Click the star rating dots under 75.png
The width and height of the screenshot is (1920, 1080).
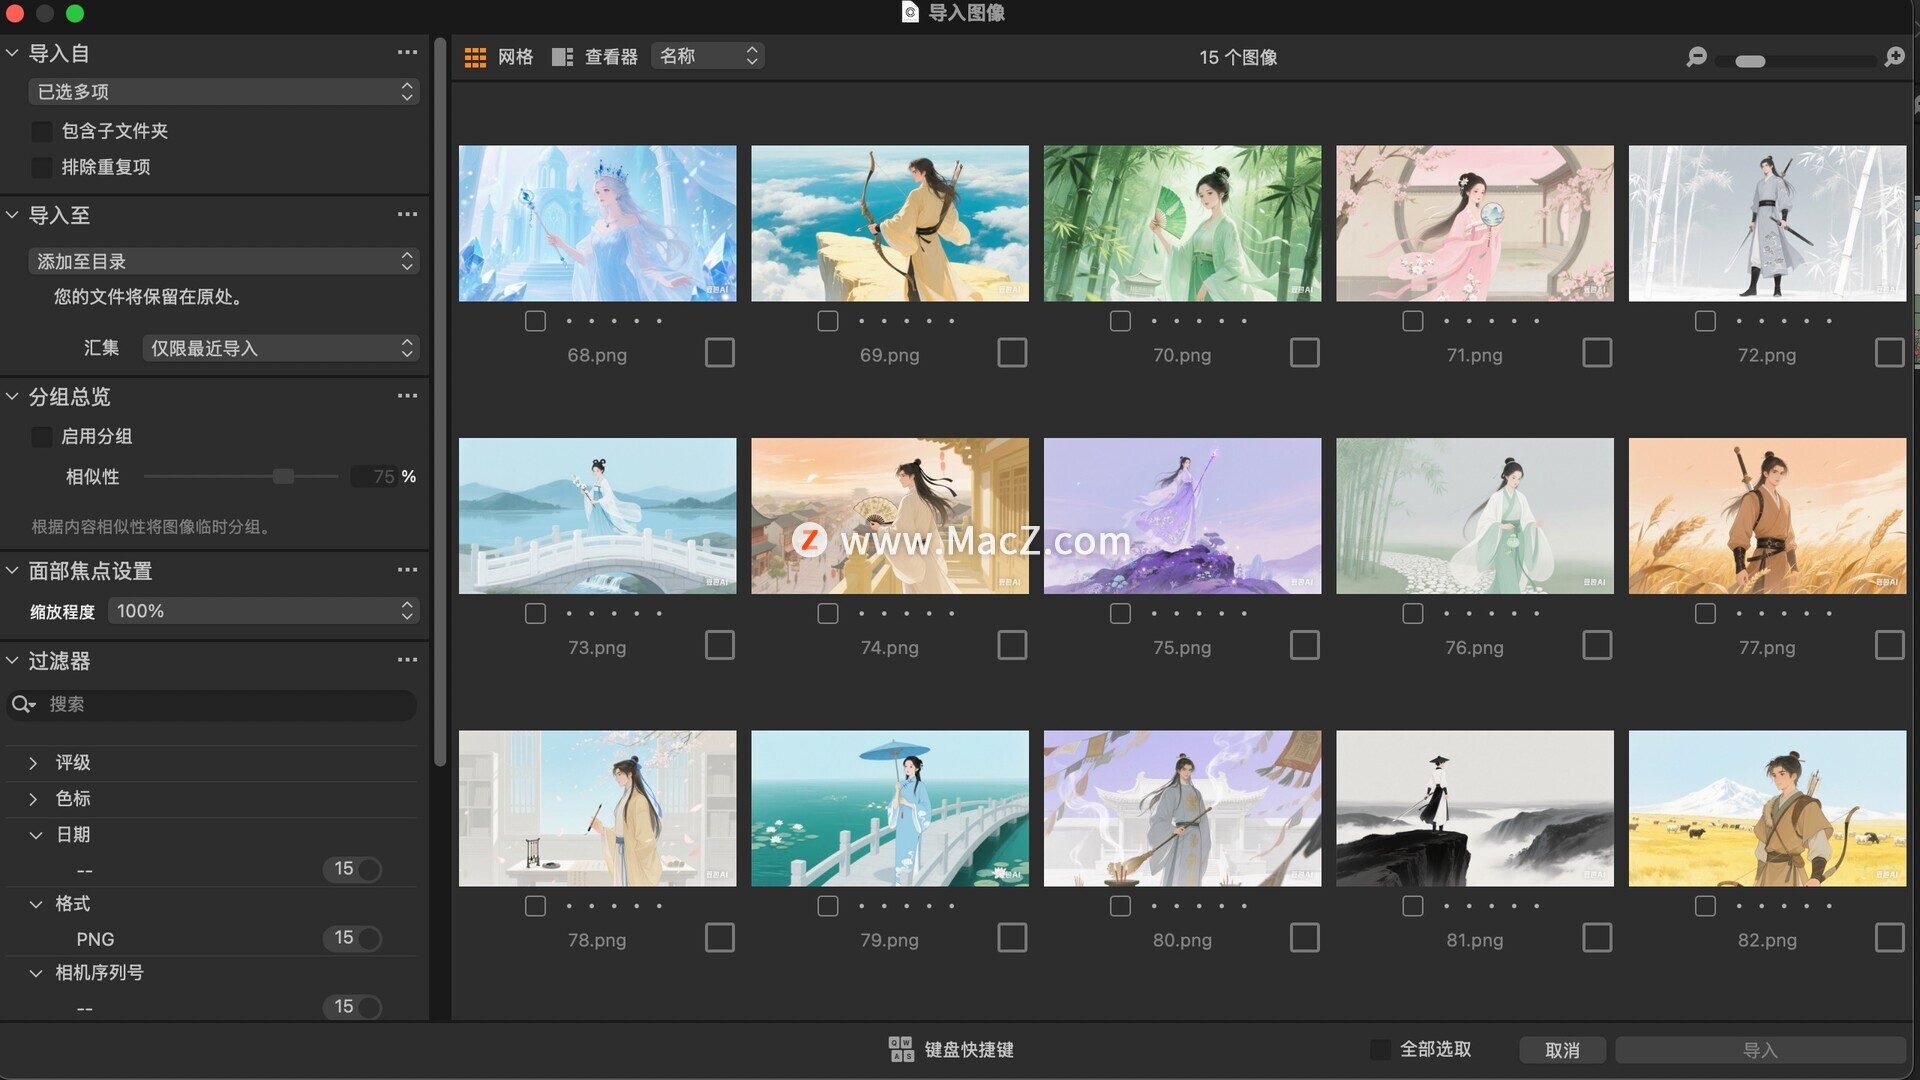click(x=1199, y=613)
